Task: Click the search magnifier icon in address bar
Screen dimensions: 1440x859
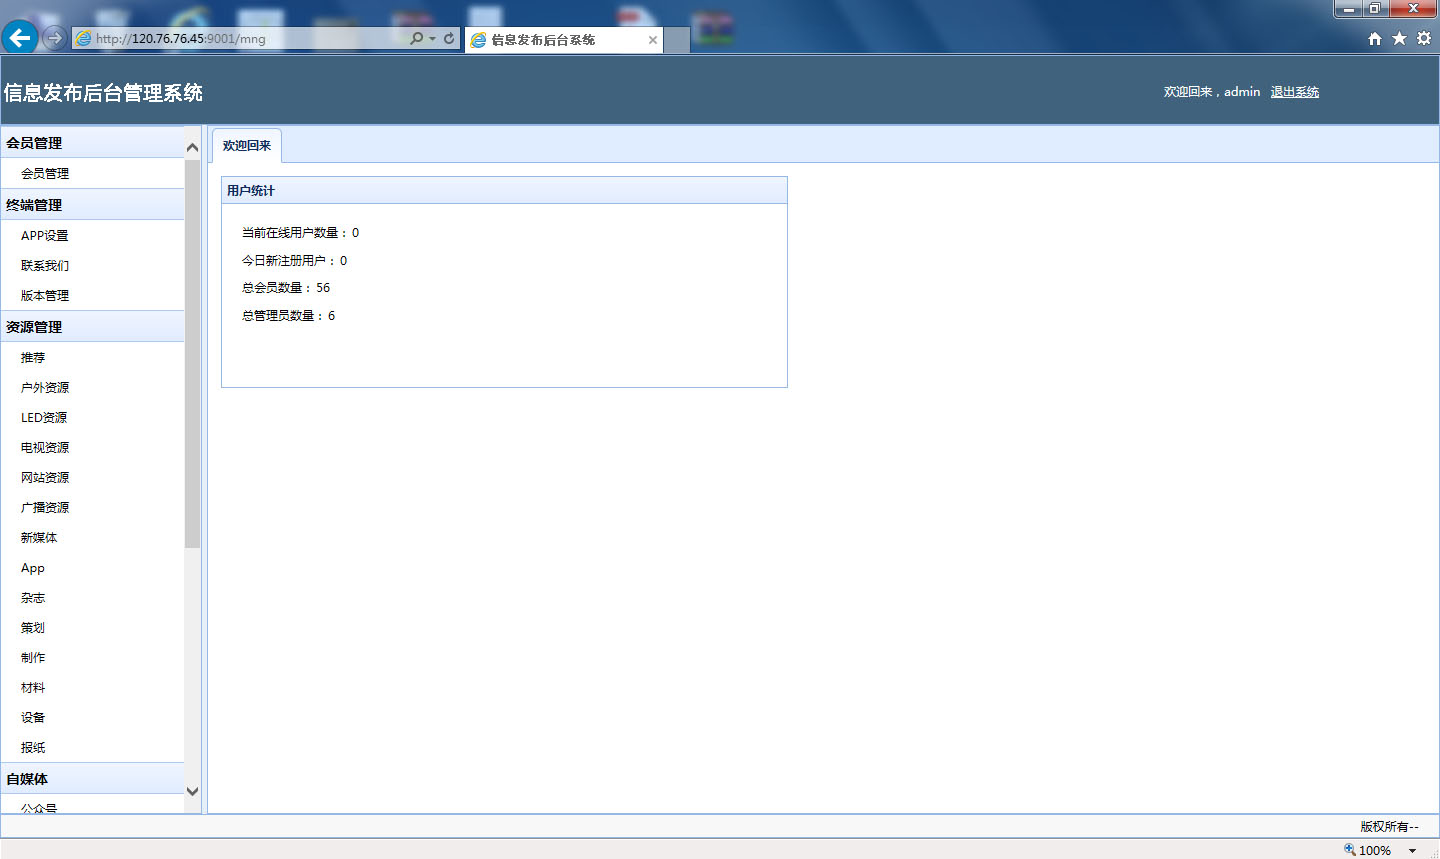Action: (x=416, y=38)
